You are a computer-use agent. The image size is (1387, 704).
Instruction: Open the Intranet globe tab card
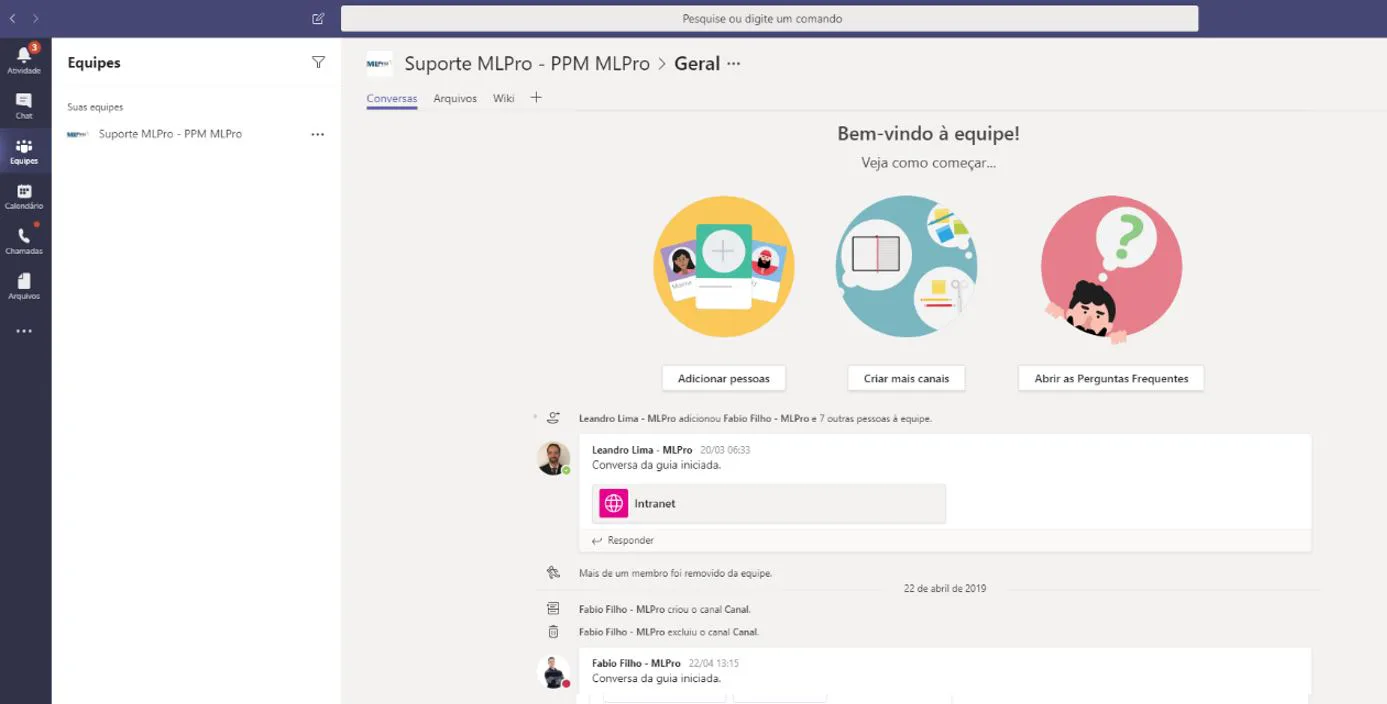click(x=769, y=503)
